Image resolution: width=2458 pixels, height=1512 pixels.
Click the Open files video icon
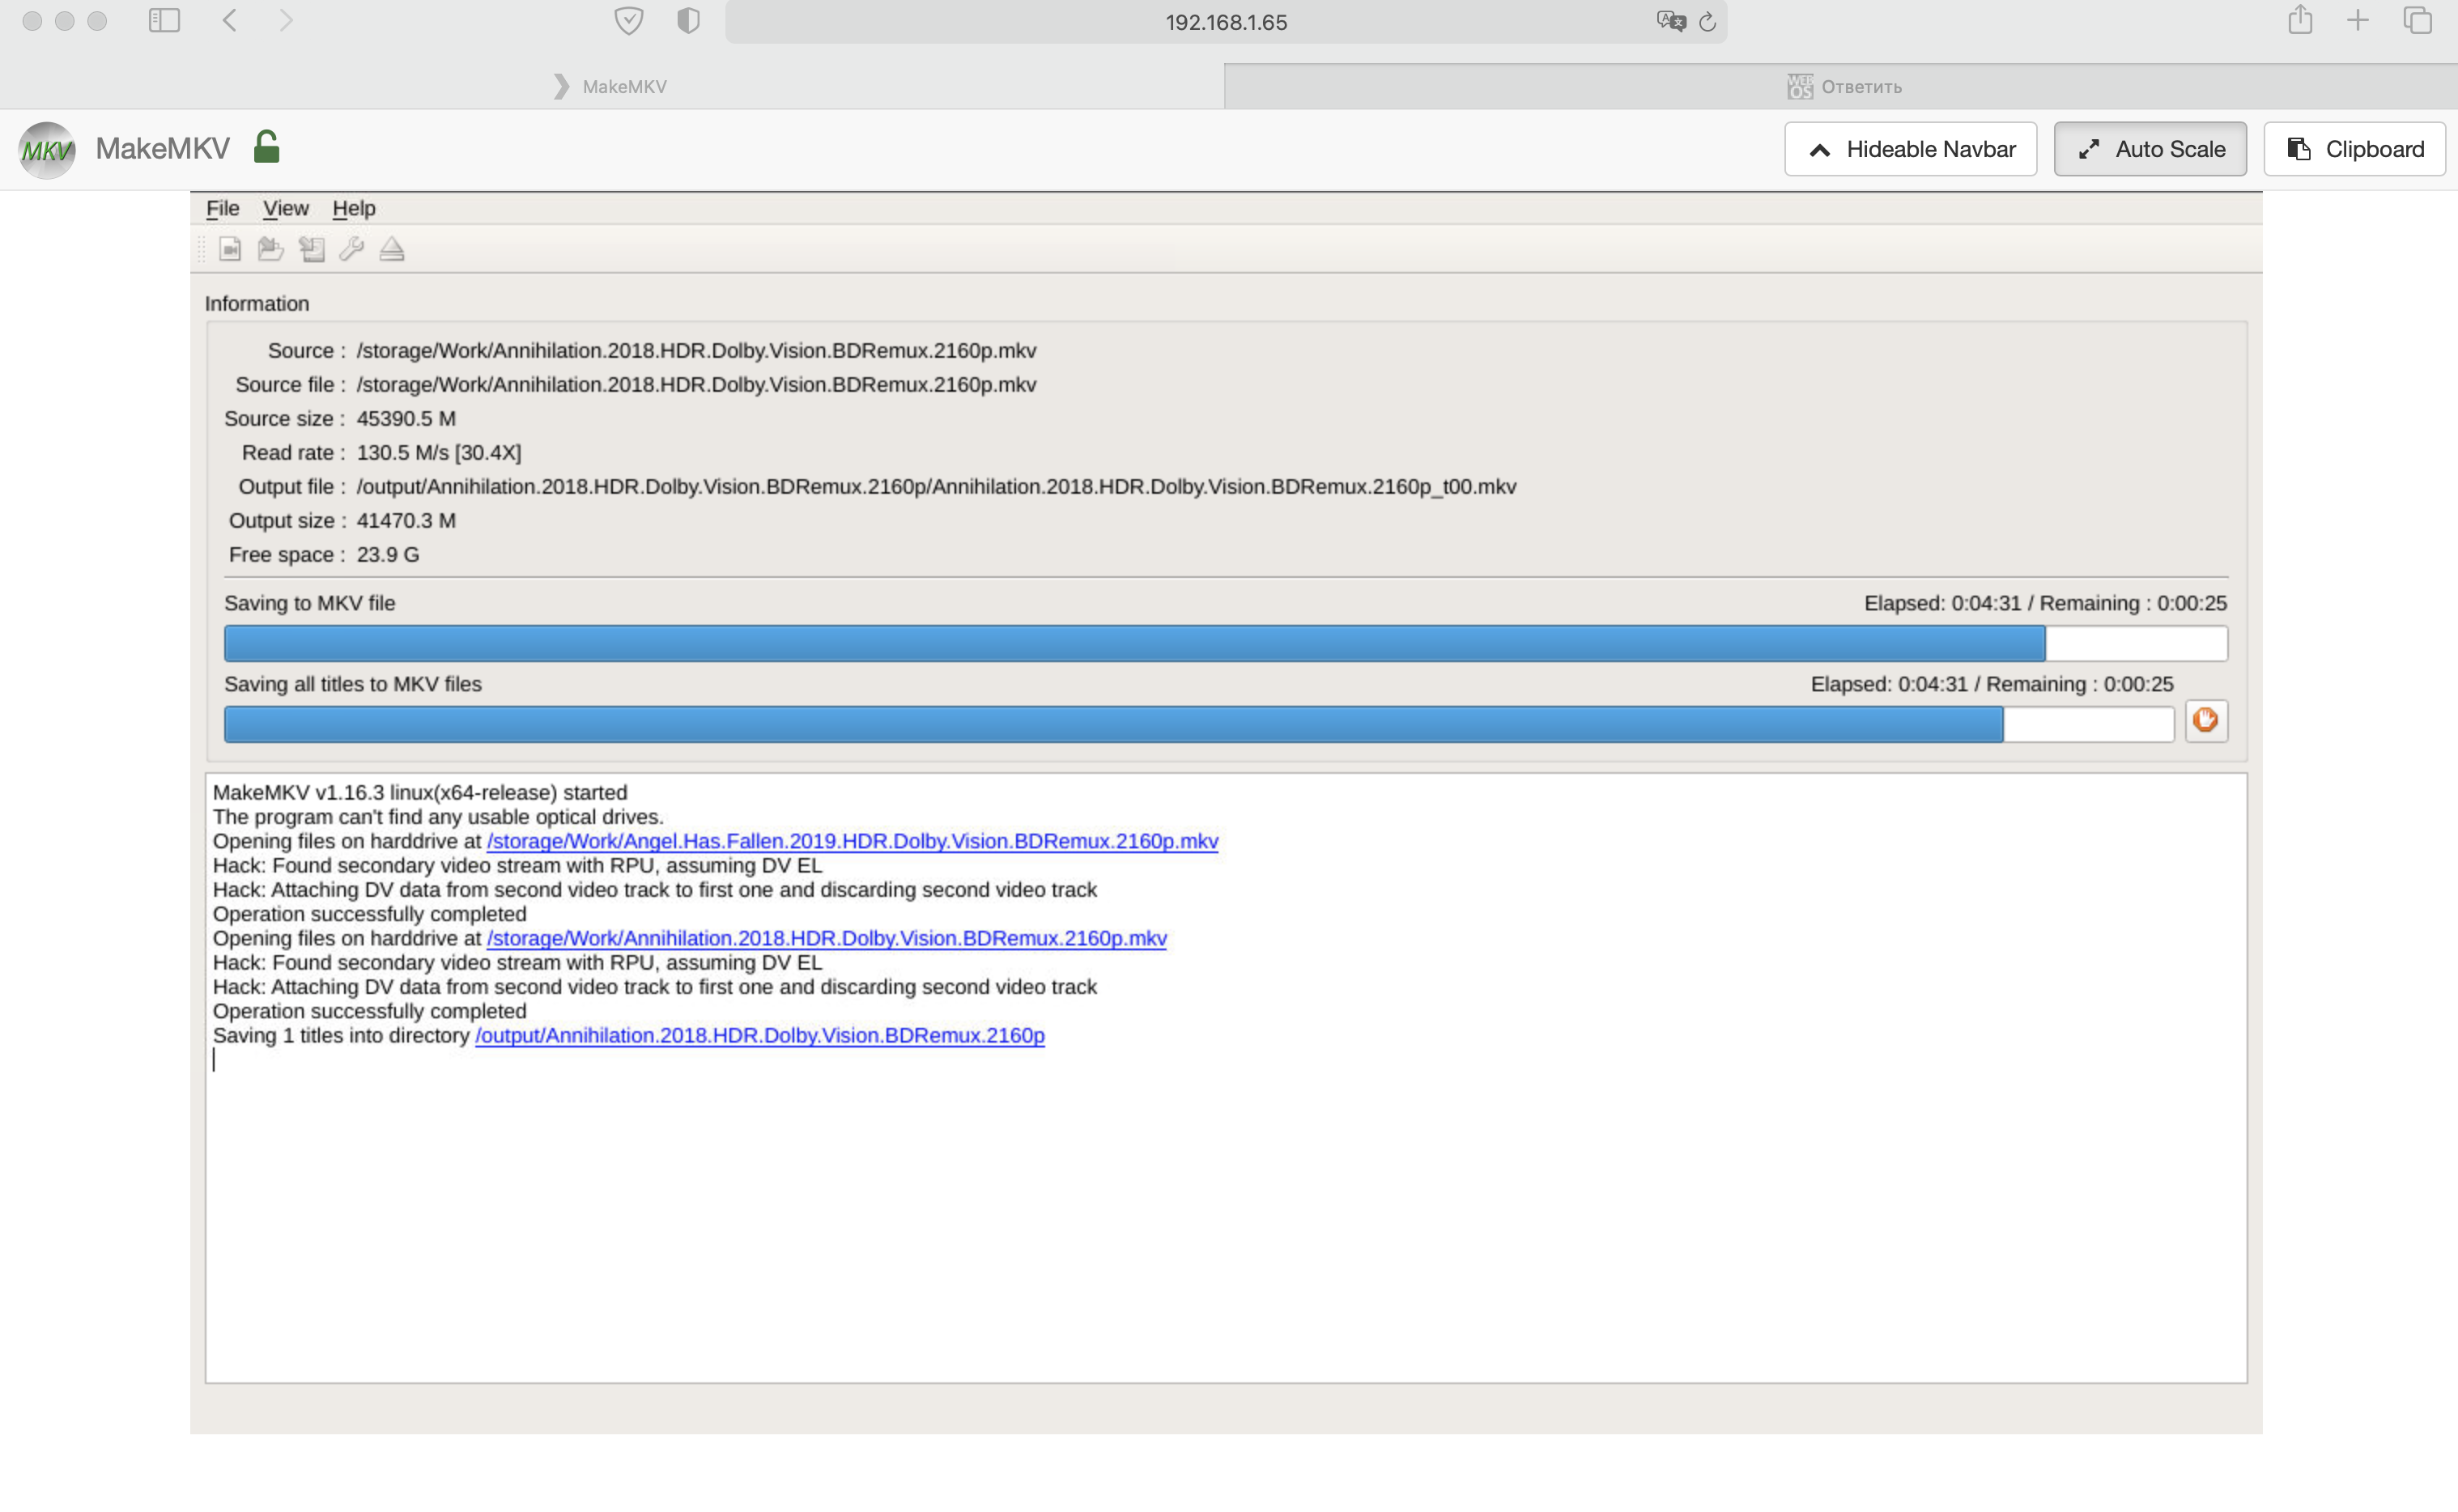(230, 249)
